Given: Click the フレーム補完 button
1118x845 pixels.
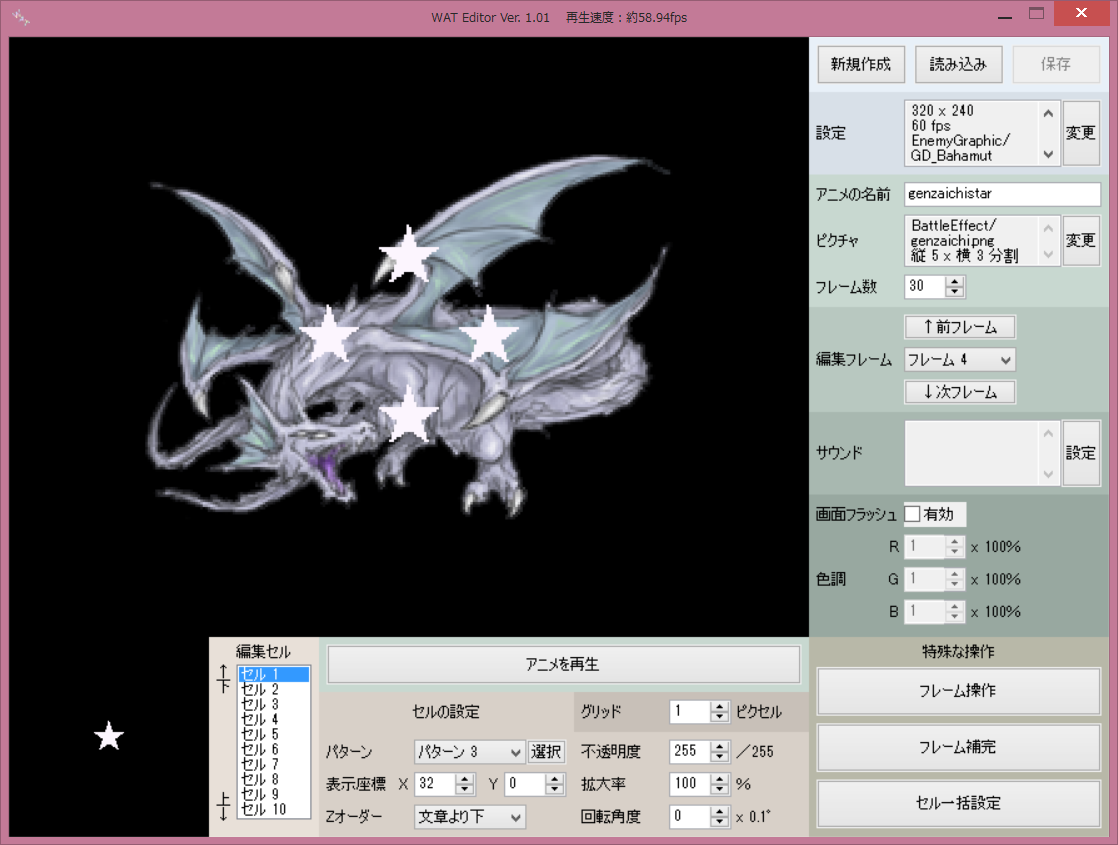Looking at the screenshot, I should pos(958,747).
